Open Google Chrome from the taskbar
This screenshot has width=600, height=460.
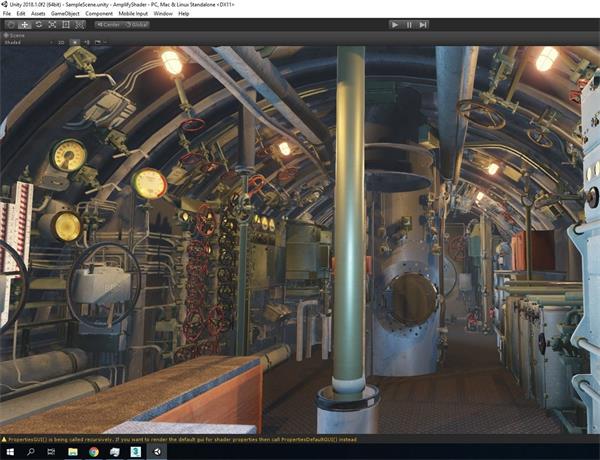point(93,452)
